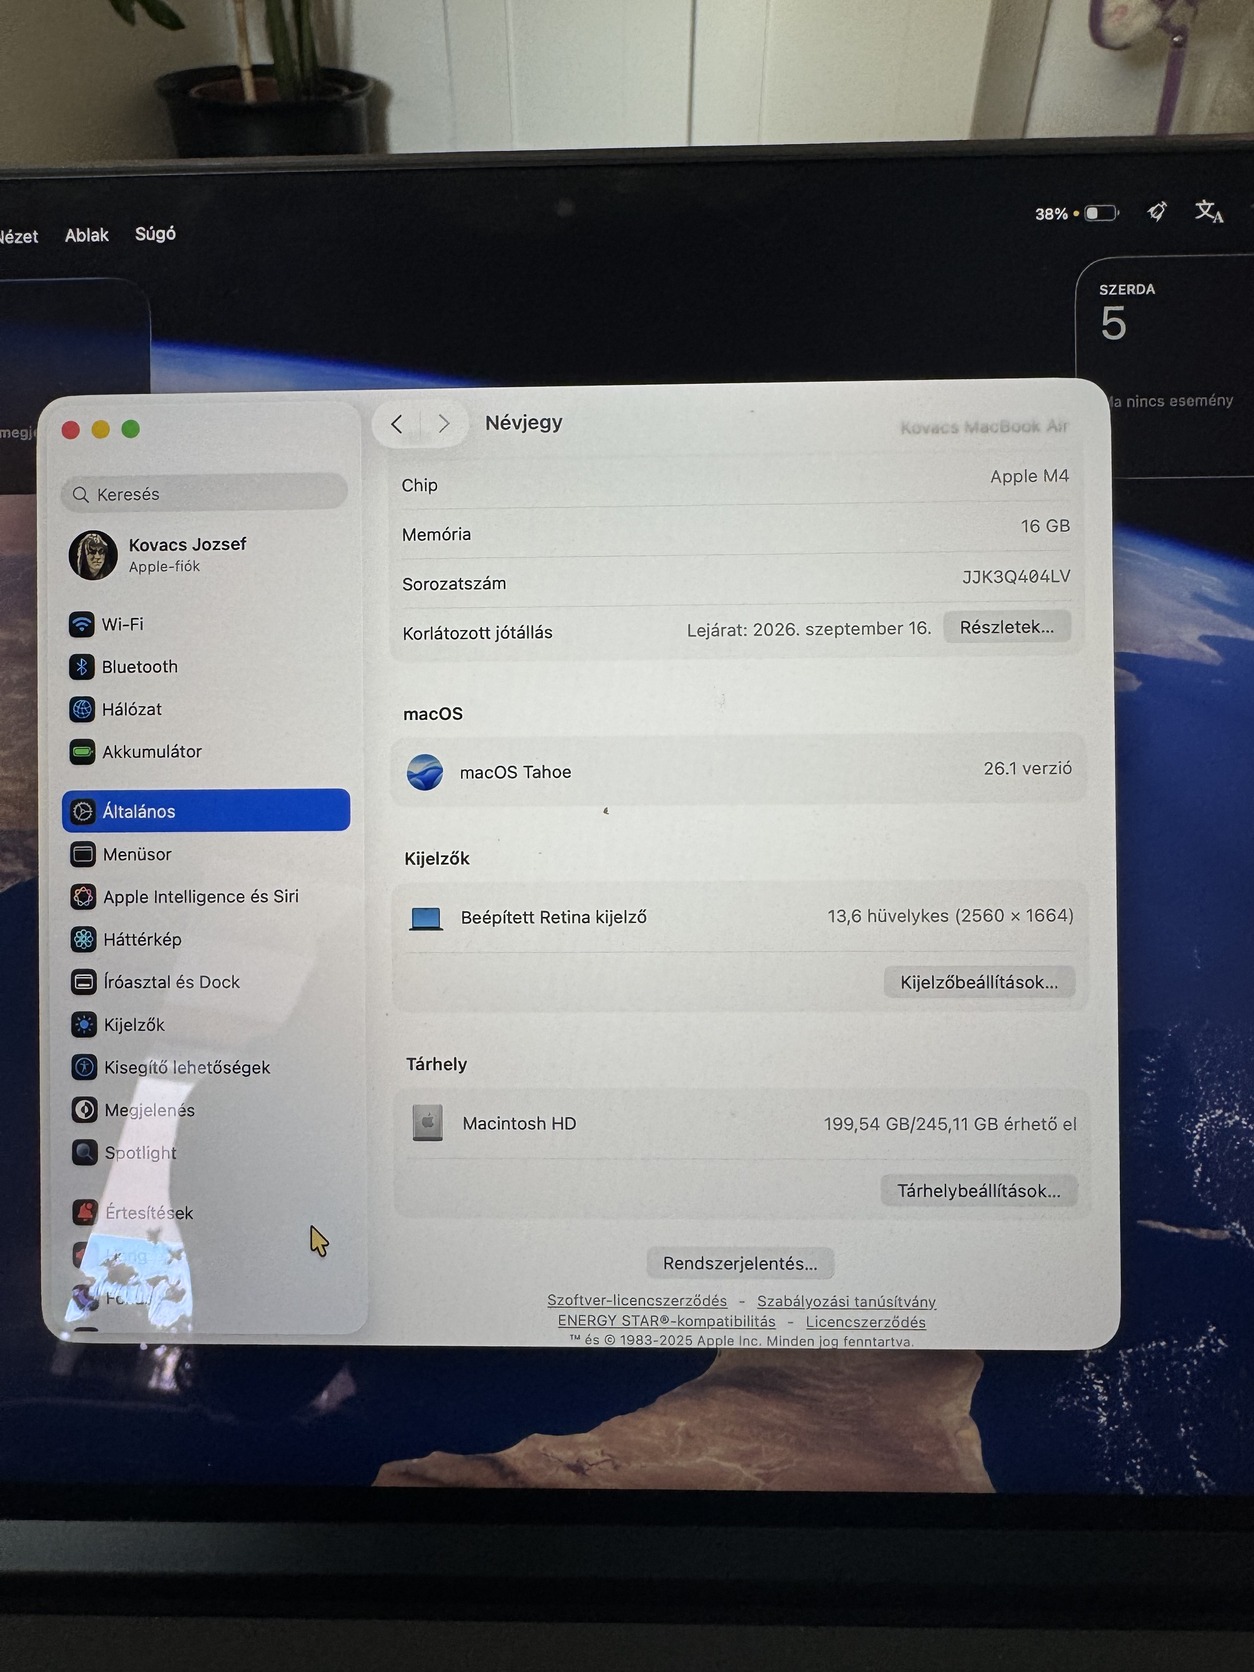Click the translation icon in menu bar
The image size is (1254, 1672).
pyautogui.click(x=1209, y=211)
